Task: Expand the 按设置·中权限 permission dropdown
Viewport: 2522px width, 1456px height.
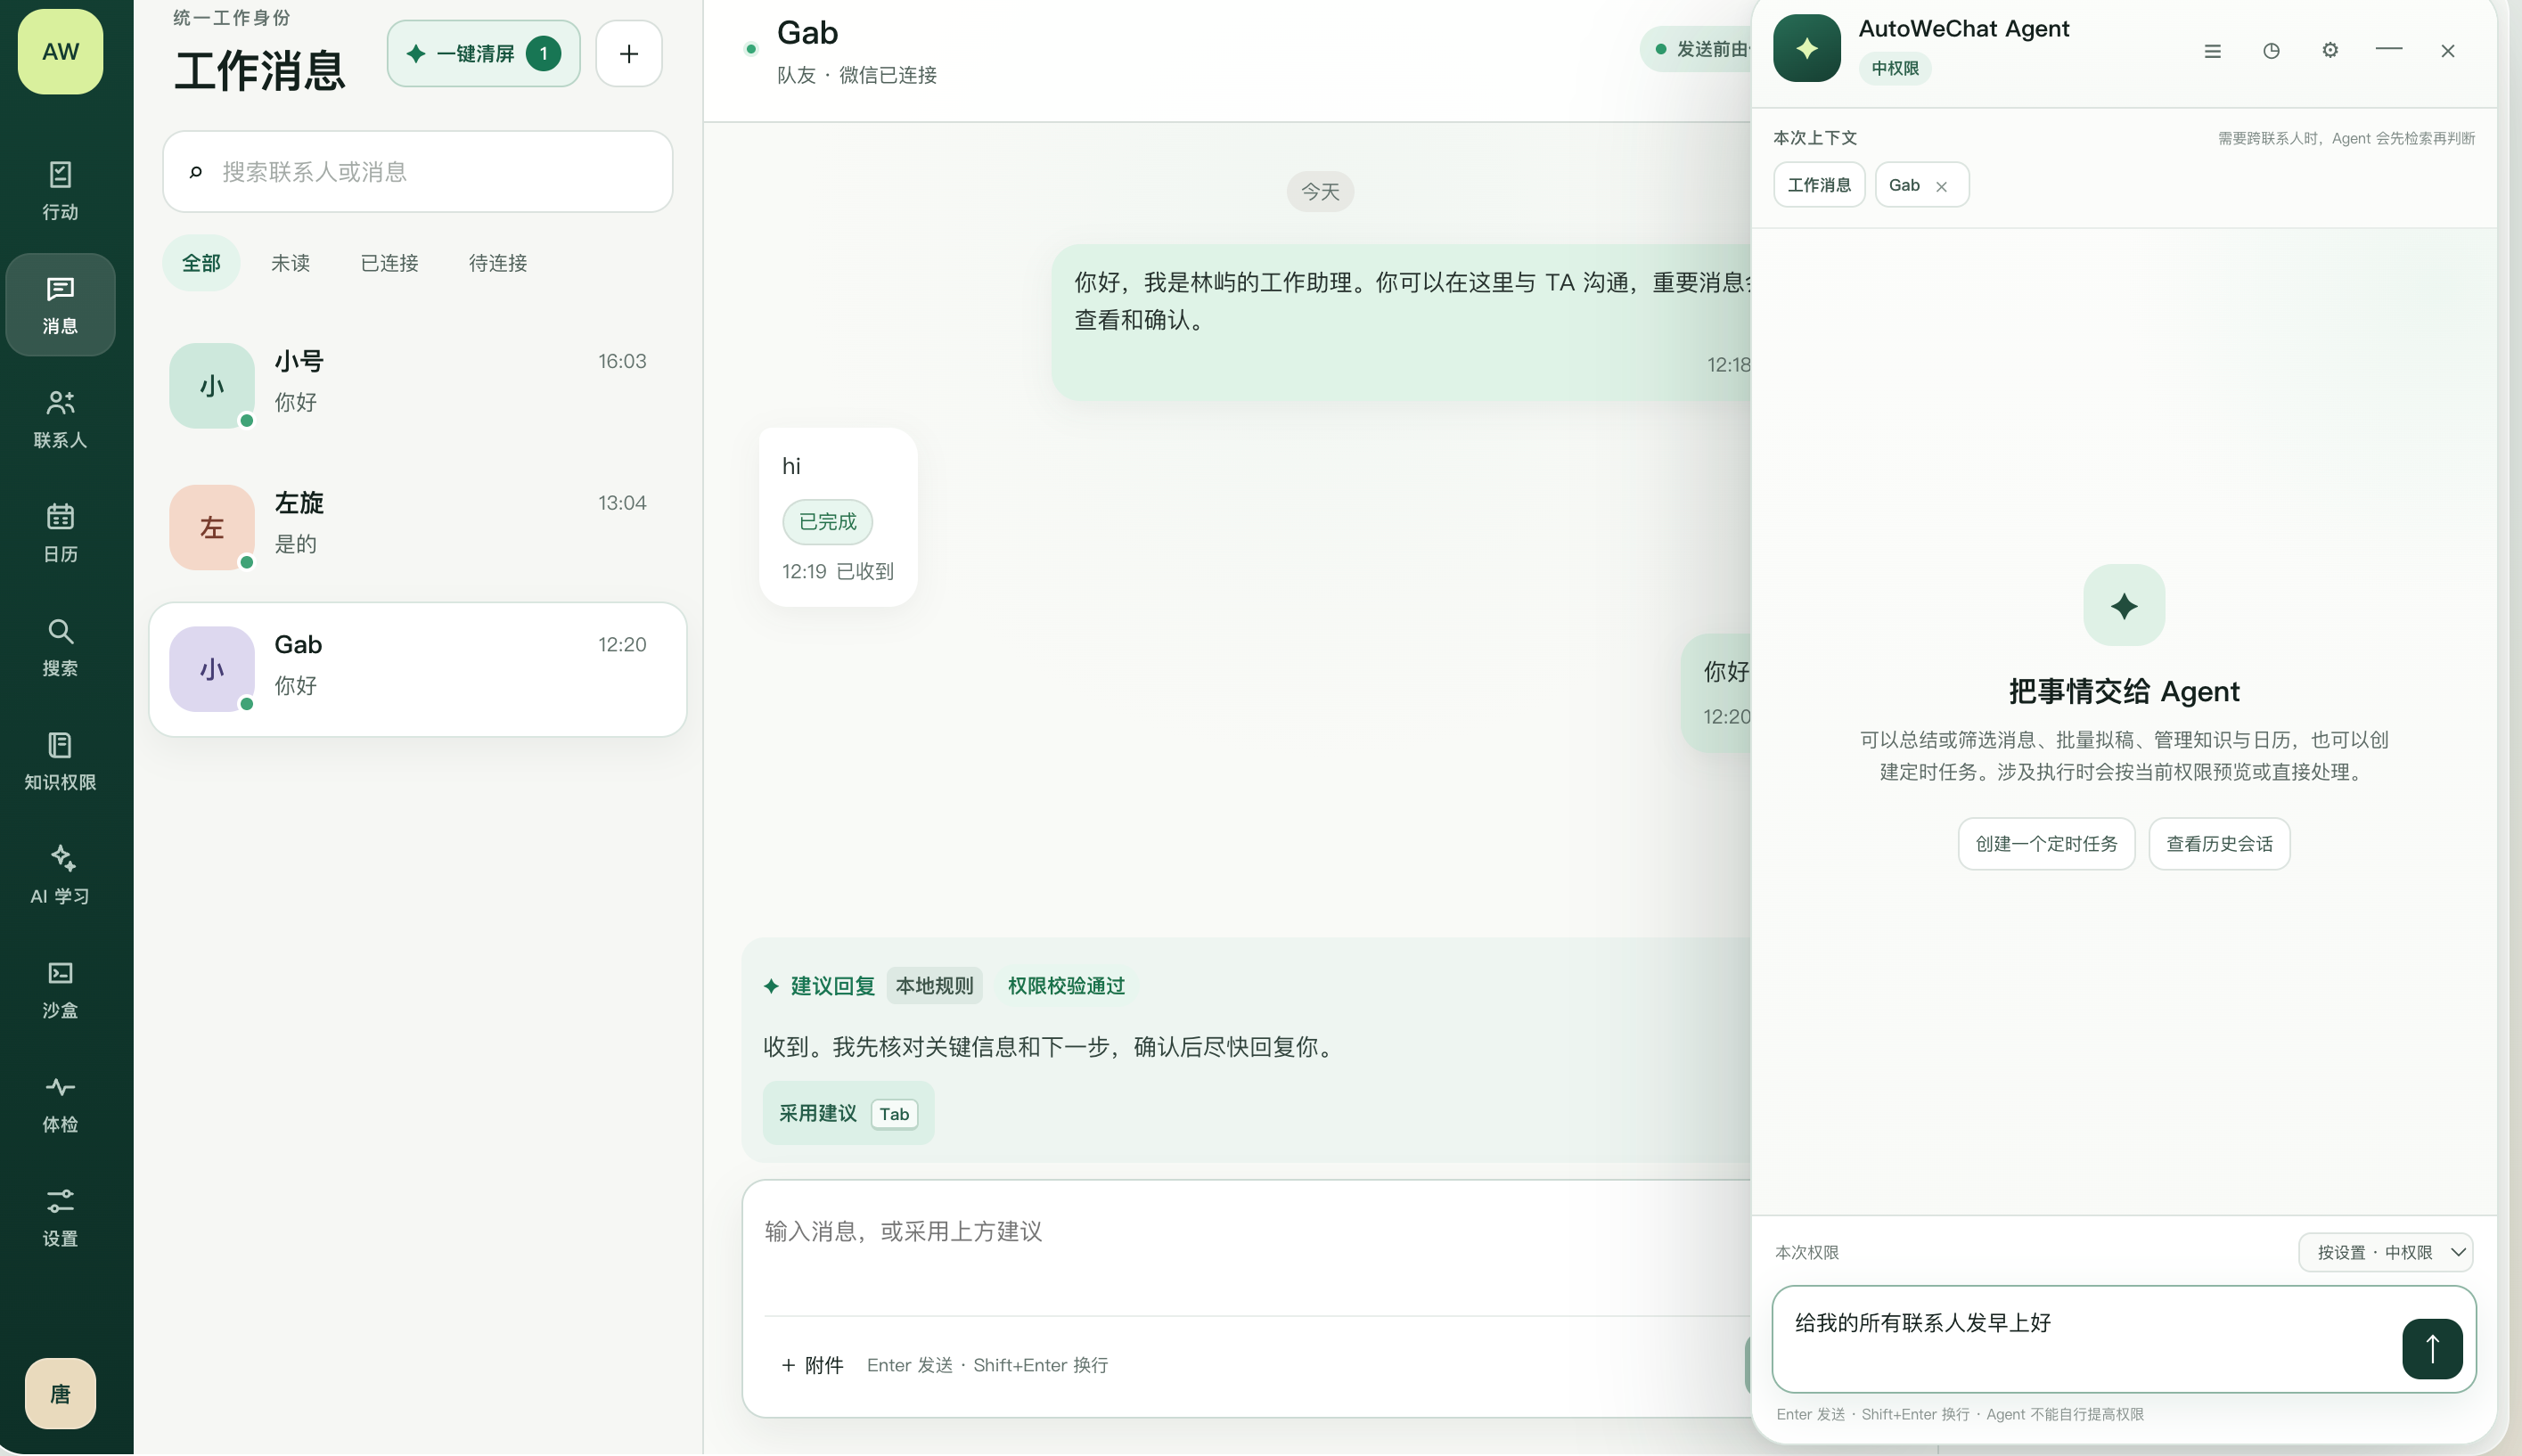Action: click(x=2385, y=1252)
